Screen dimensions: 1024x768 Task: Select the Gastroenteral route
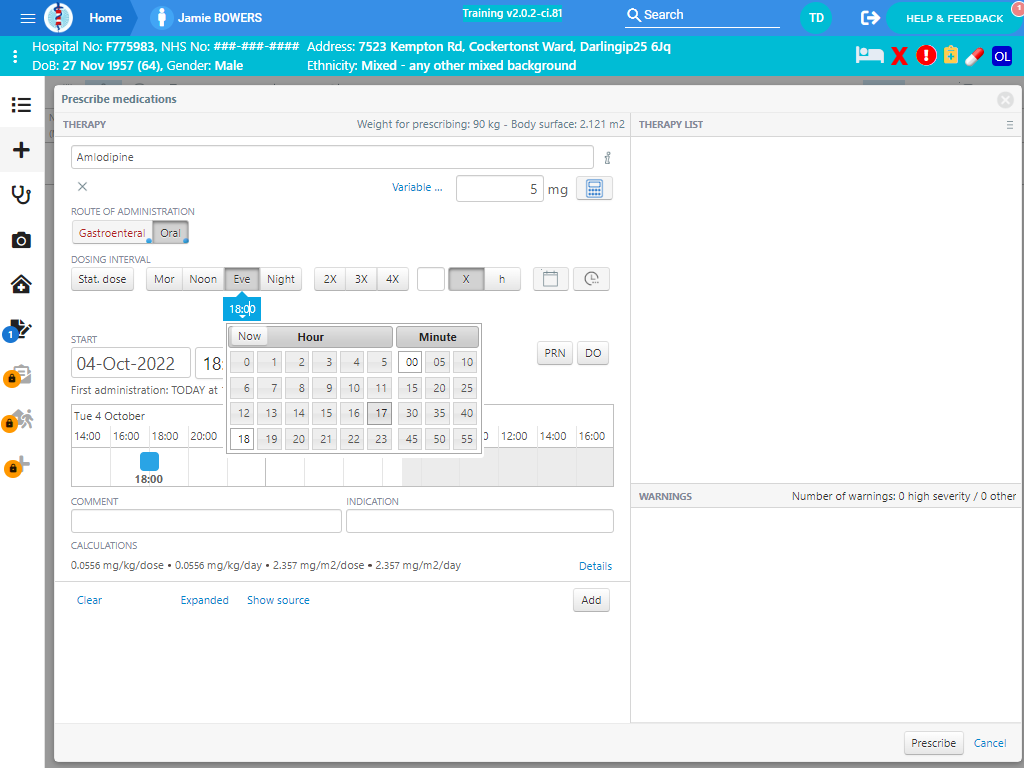click(112, 233)
